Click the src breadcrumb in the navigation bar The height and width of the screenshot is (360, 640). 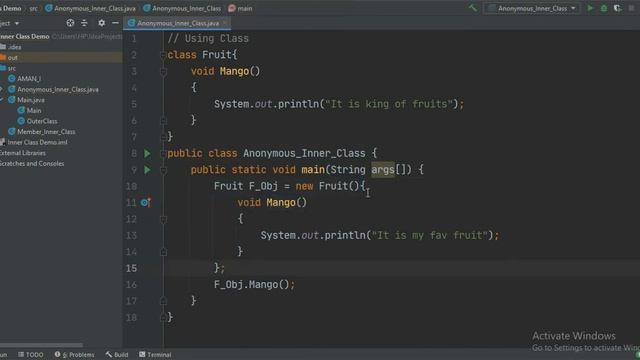pos(33,8)
